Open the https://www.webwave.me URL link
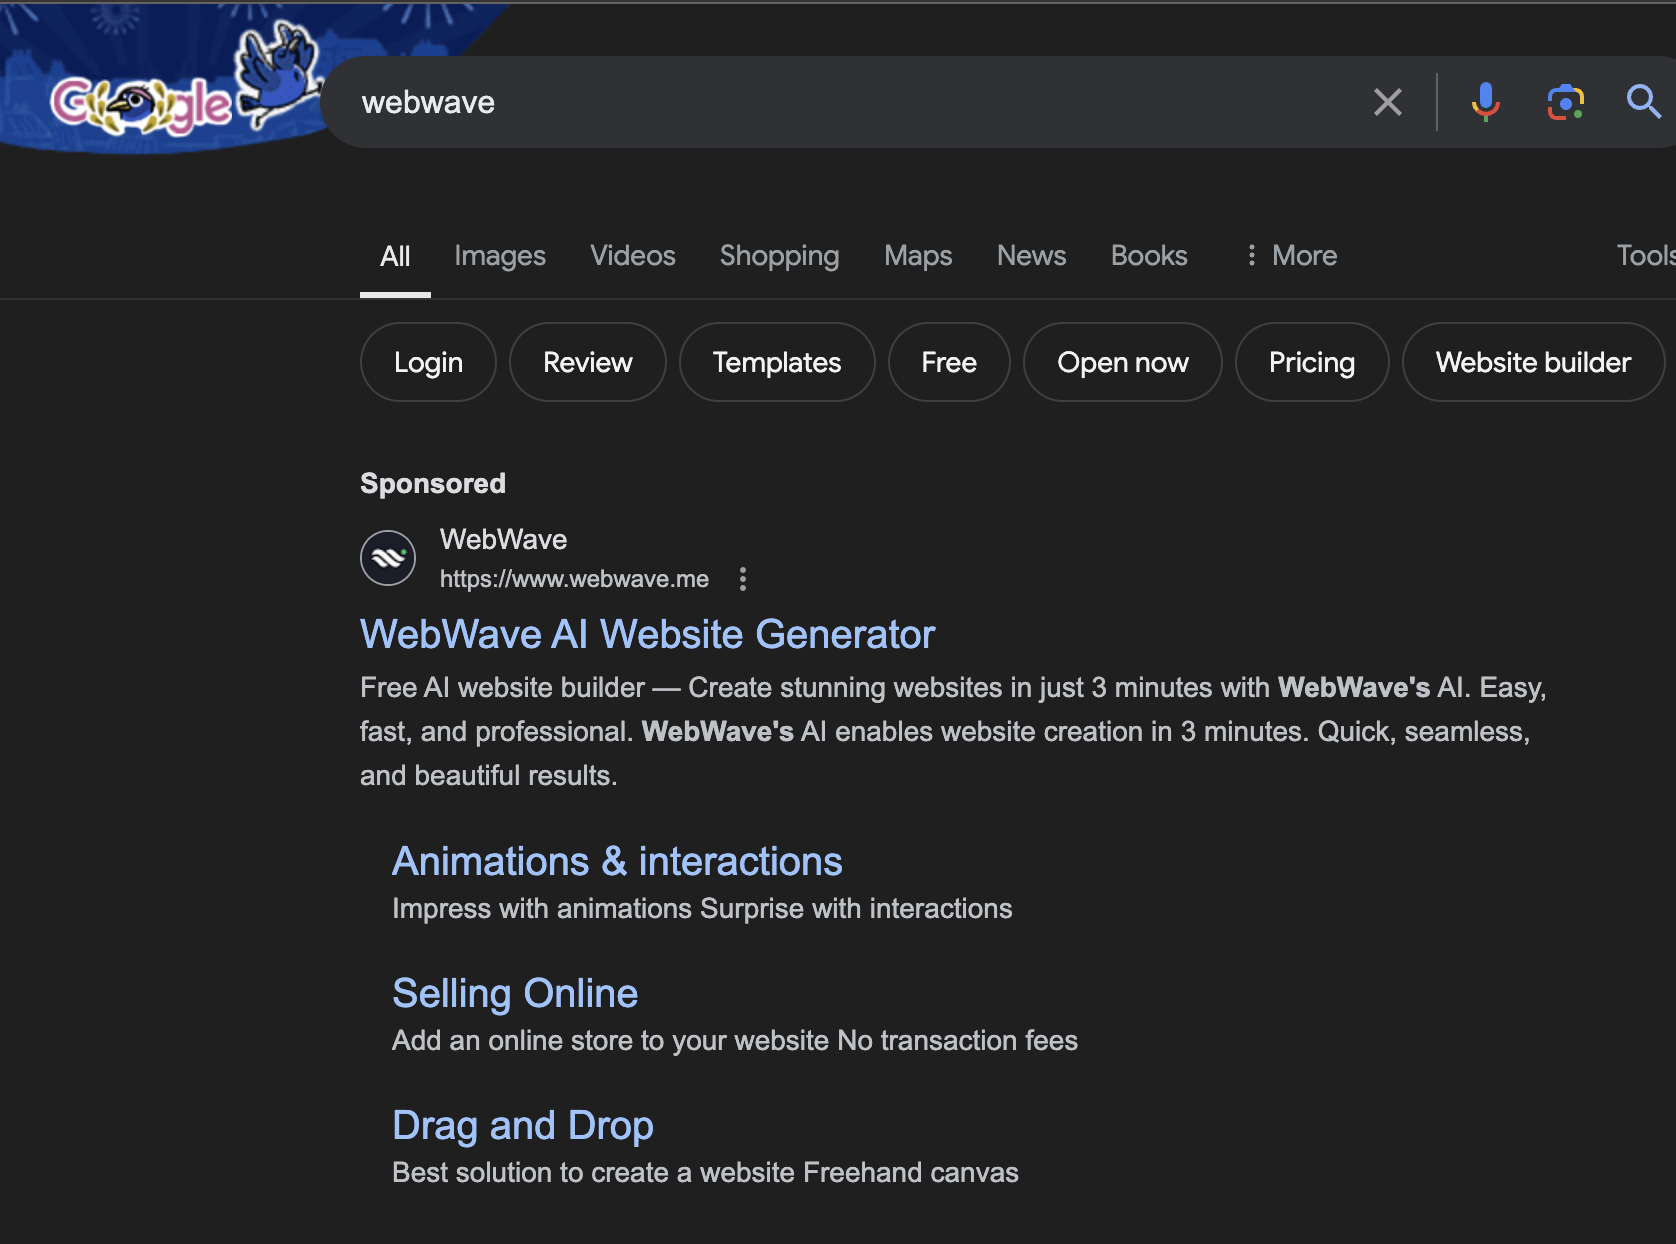This screenshot has height=1244, width=1676. coord(575,579)
